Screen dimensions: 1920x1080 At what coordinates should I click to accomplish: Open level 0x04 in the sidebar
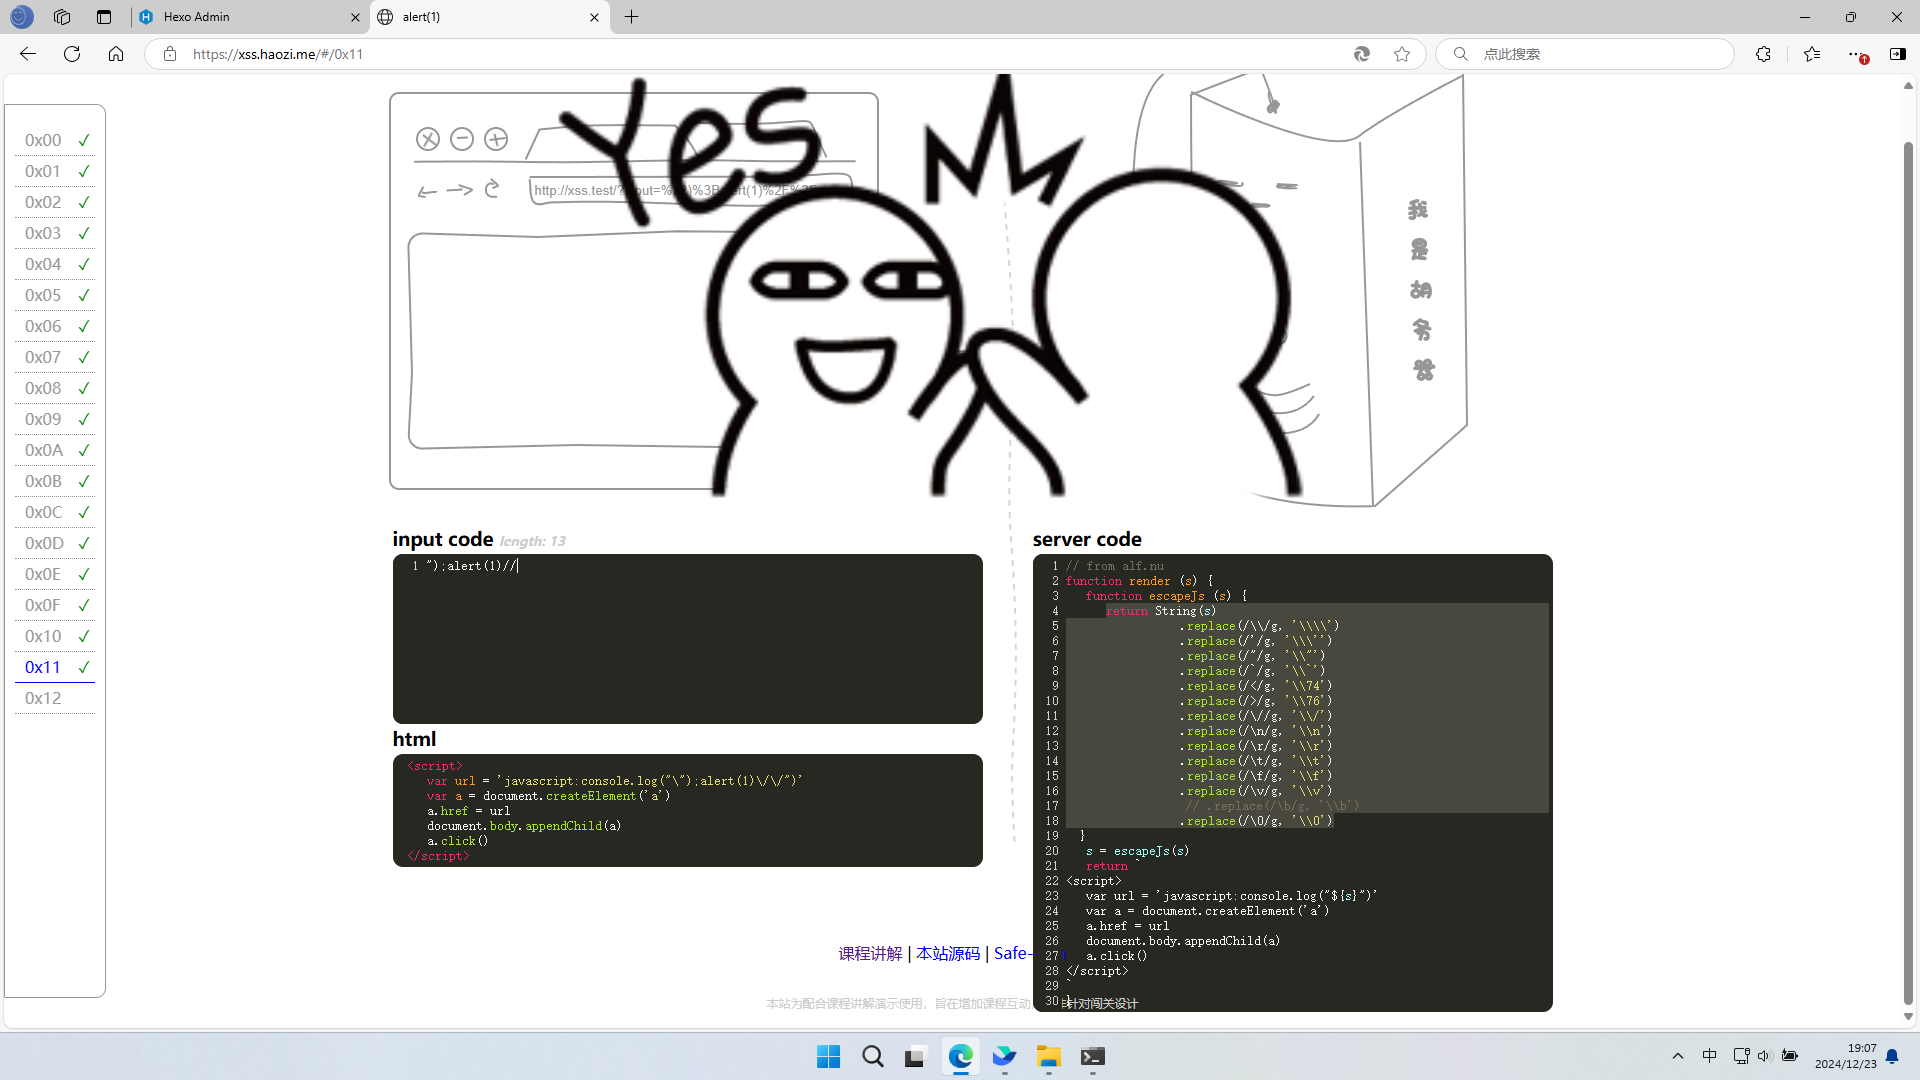pos(55,264)
